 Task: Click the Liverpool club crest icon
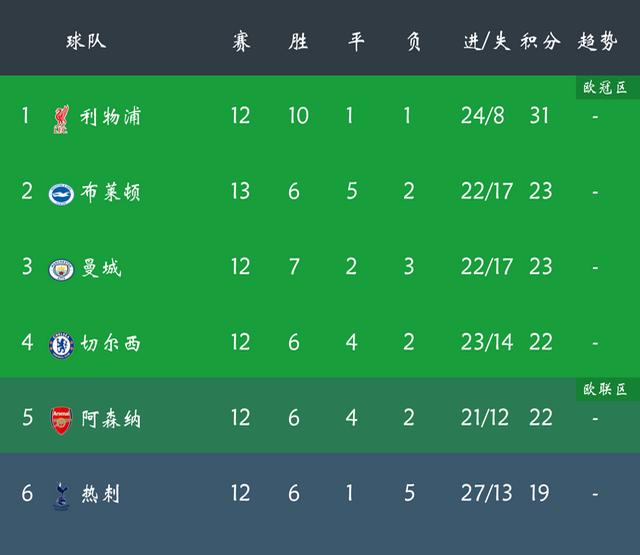(x=61, y=117)
